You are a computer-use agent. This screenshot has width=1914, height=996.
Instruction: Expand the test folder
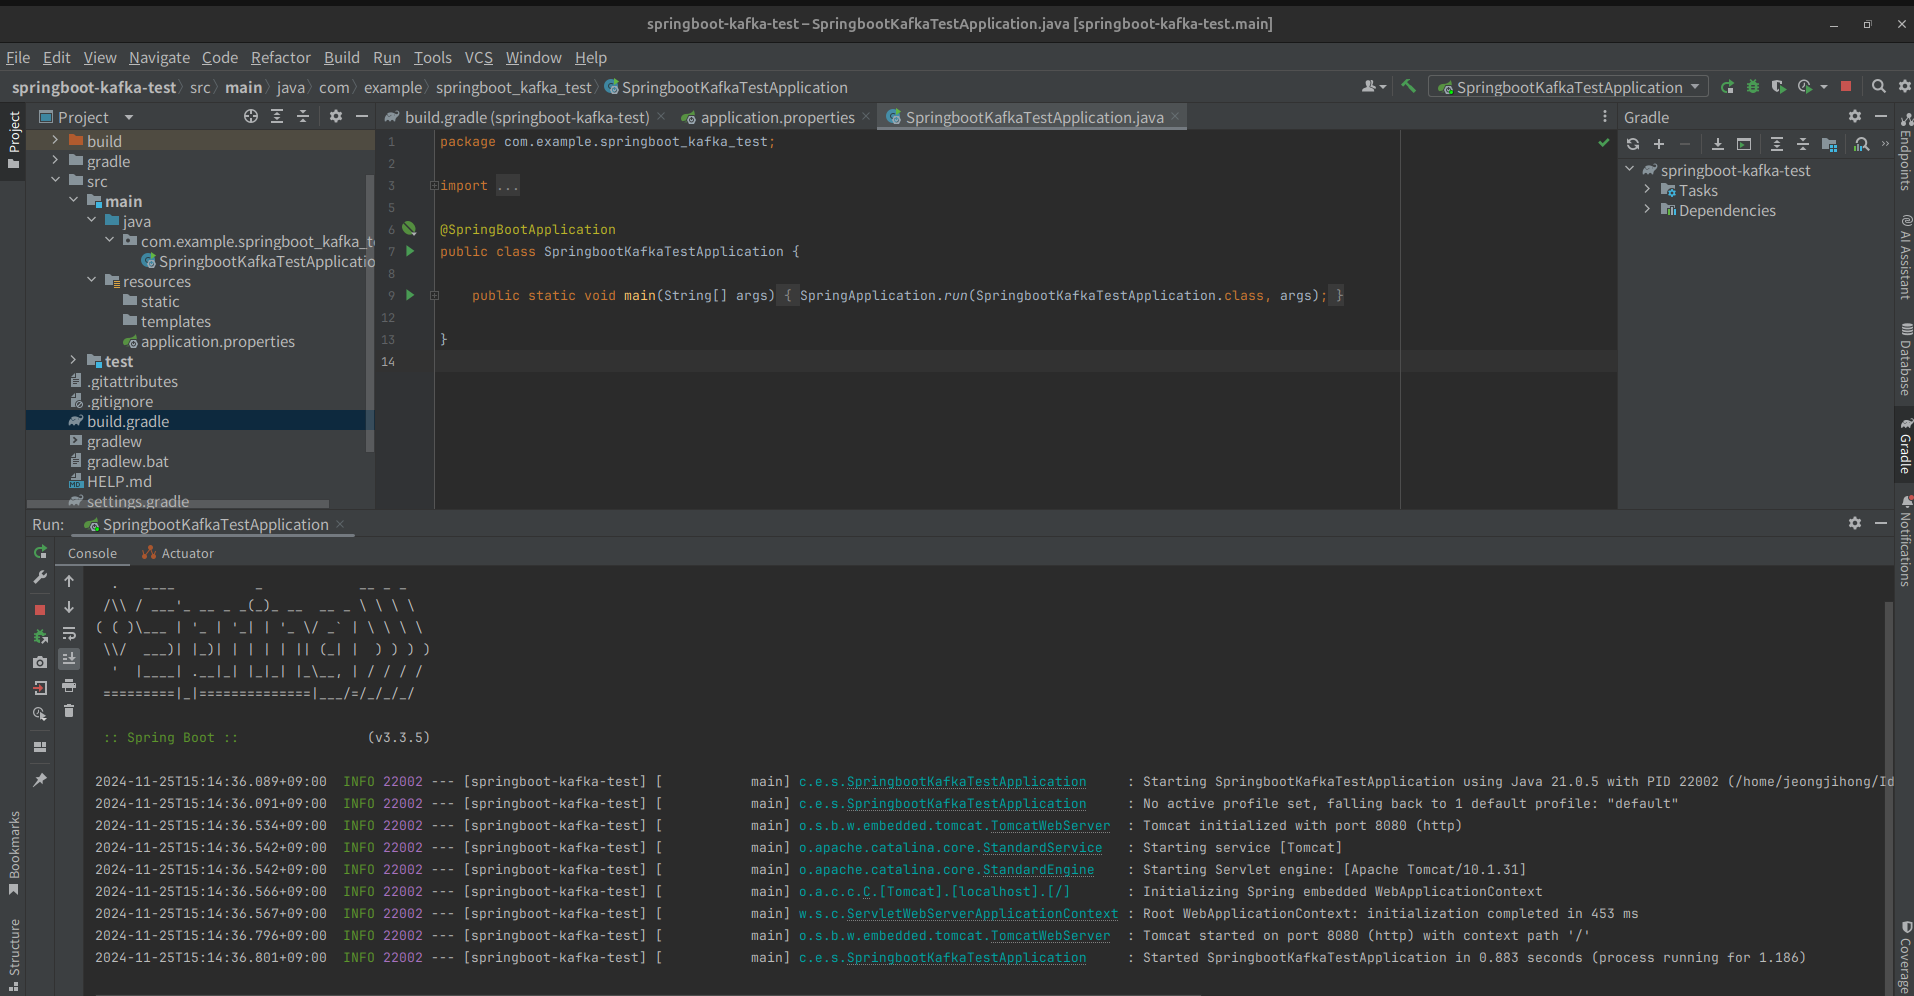(73, 360)
